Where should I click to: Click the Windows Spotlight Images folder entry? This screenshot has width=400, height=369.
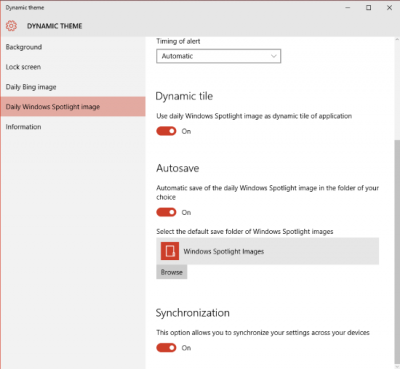(268, 251)
